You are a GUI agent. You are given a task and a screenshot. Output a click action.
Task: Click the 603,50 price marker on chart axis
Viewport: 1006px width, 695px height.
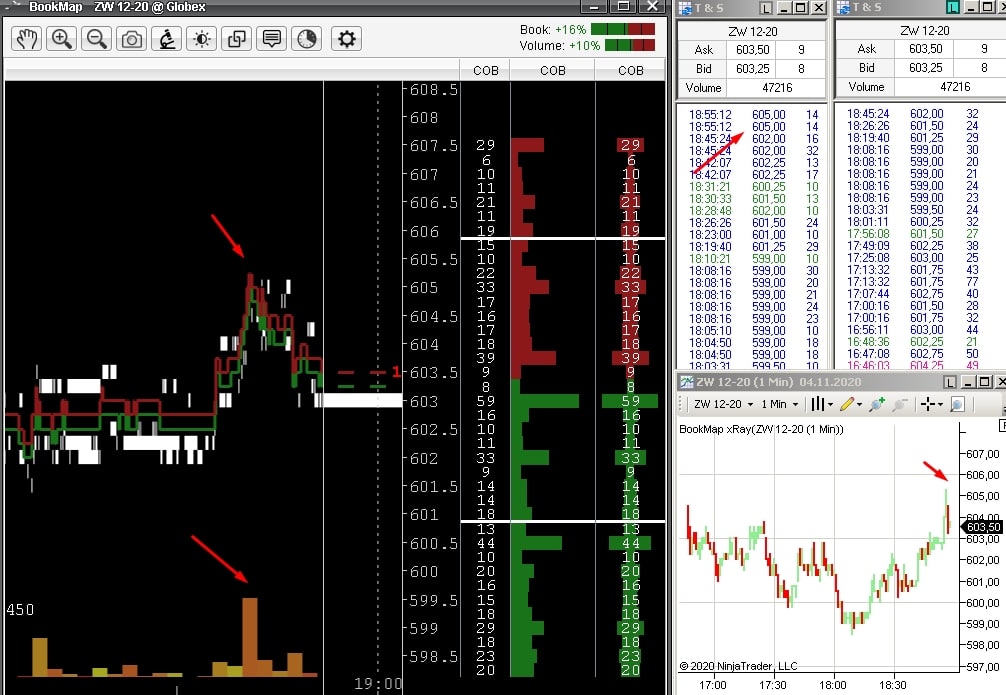(x=983, y=527)
